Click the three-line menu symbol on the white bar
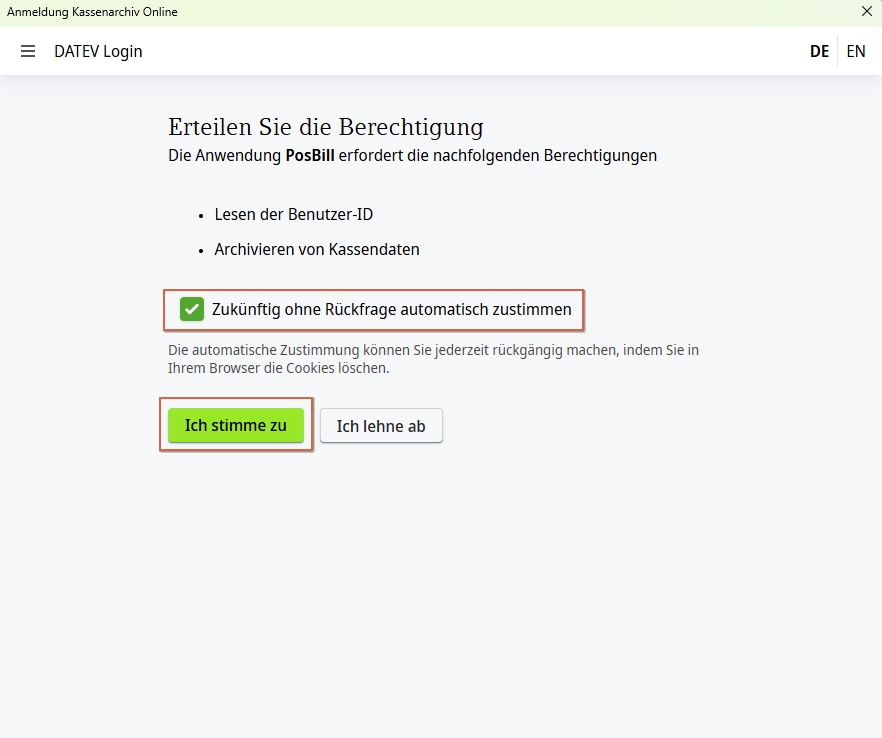Image resolution: width=882 pixels, height=738 pixels. click(27, 51)
